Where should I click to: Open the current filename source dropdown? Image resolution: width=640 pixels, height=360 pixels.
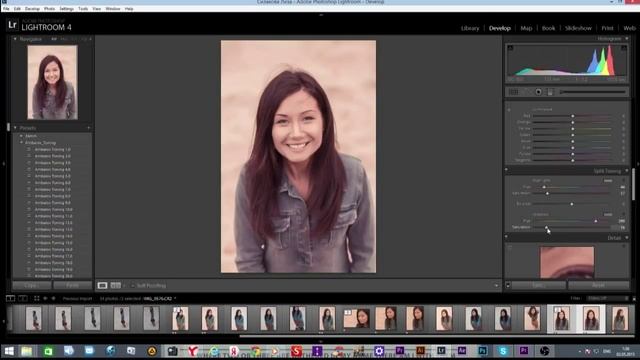point(175,298)
